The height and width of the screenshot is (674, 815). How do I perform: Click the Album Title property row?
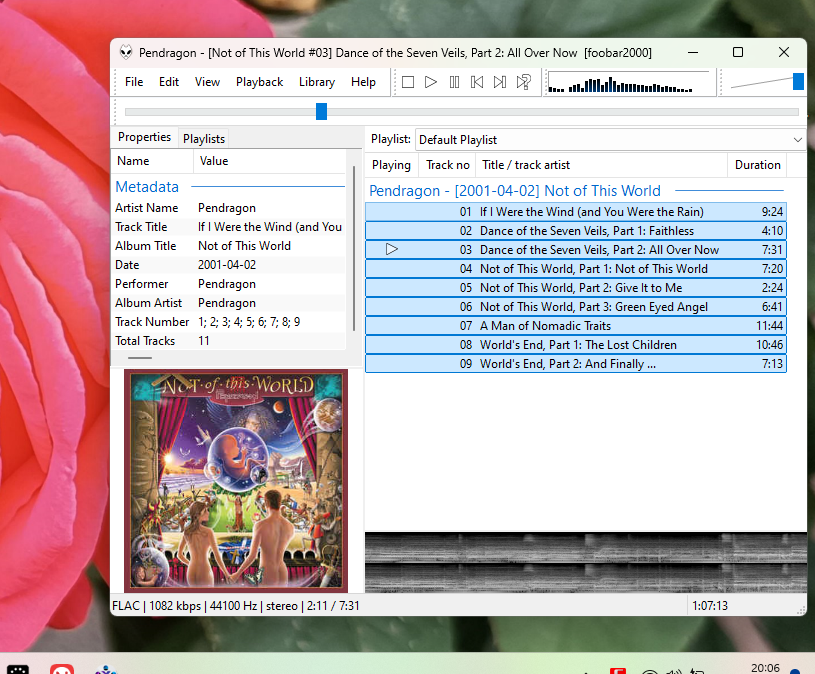pos(229,246)
